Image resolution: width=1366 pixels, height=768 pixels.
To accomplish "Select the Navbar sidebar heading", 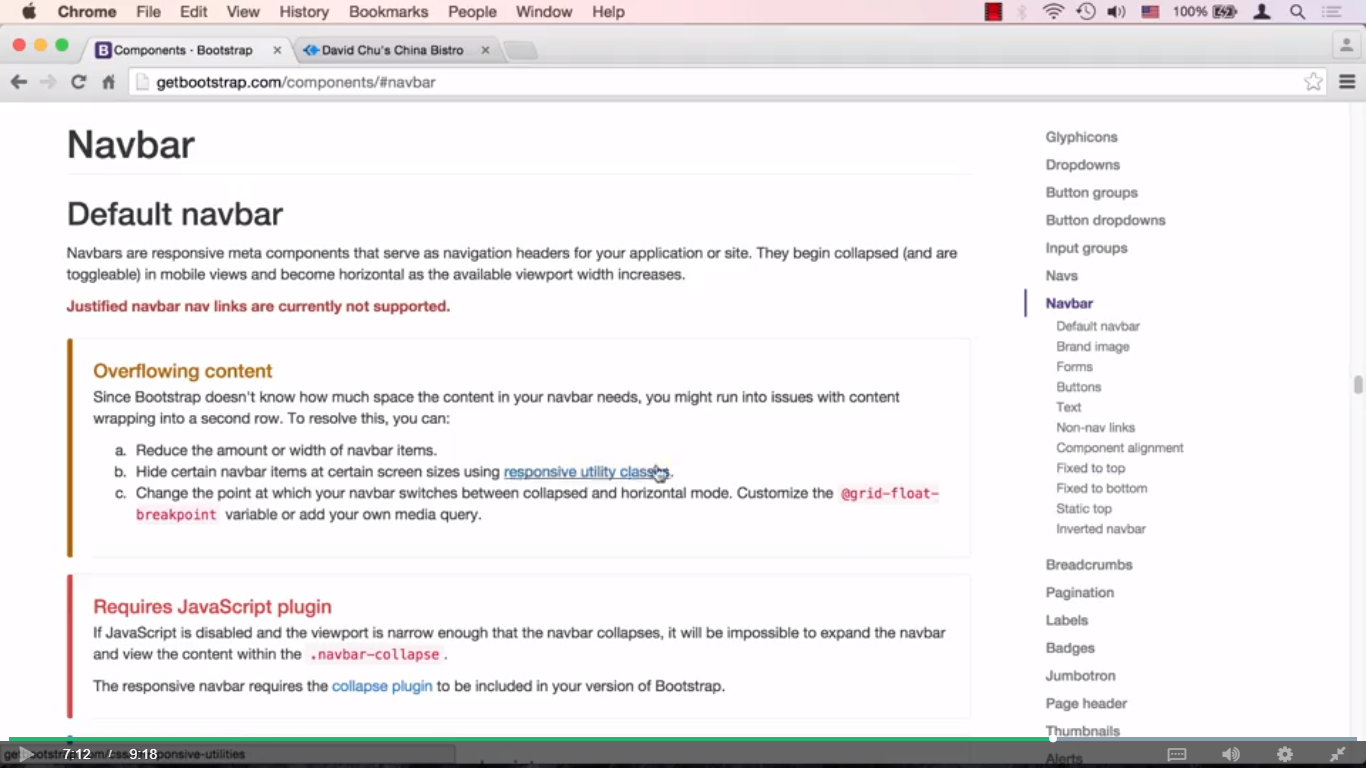I will [x=1069, y=303].
